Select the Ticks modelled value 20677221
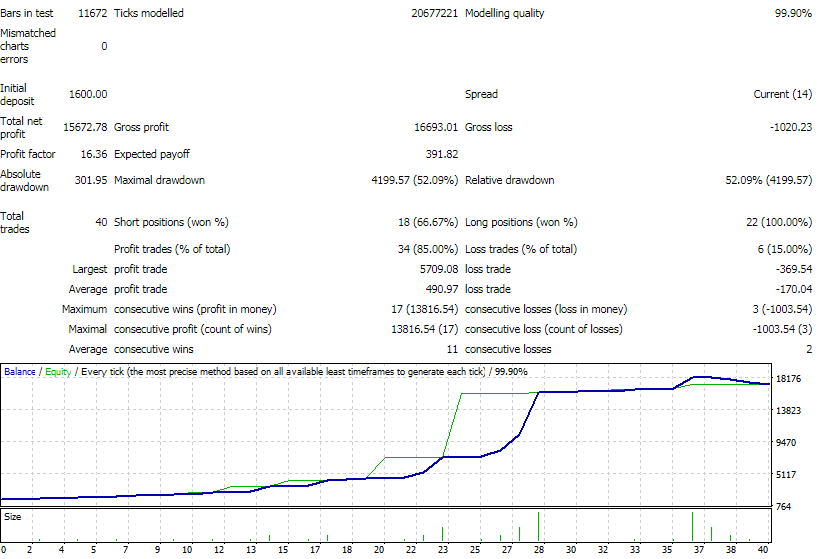Viewport: 820px width, 559px height. pos(434,14)
